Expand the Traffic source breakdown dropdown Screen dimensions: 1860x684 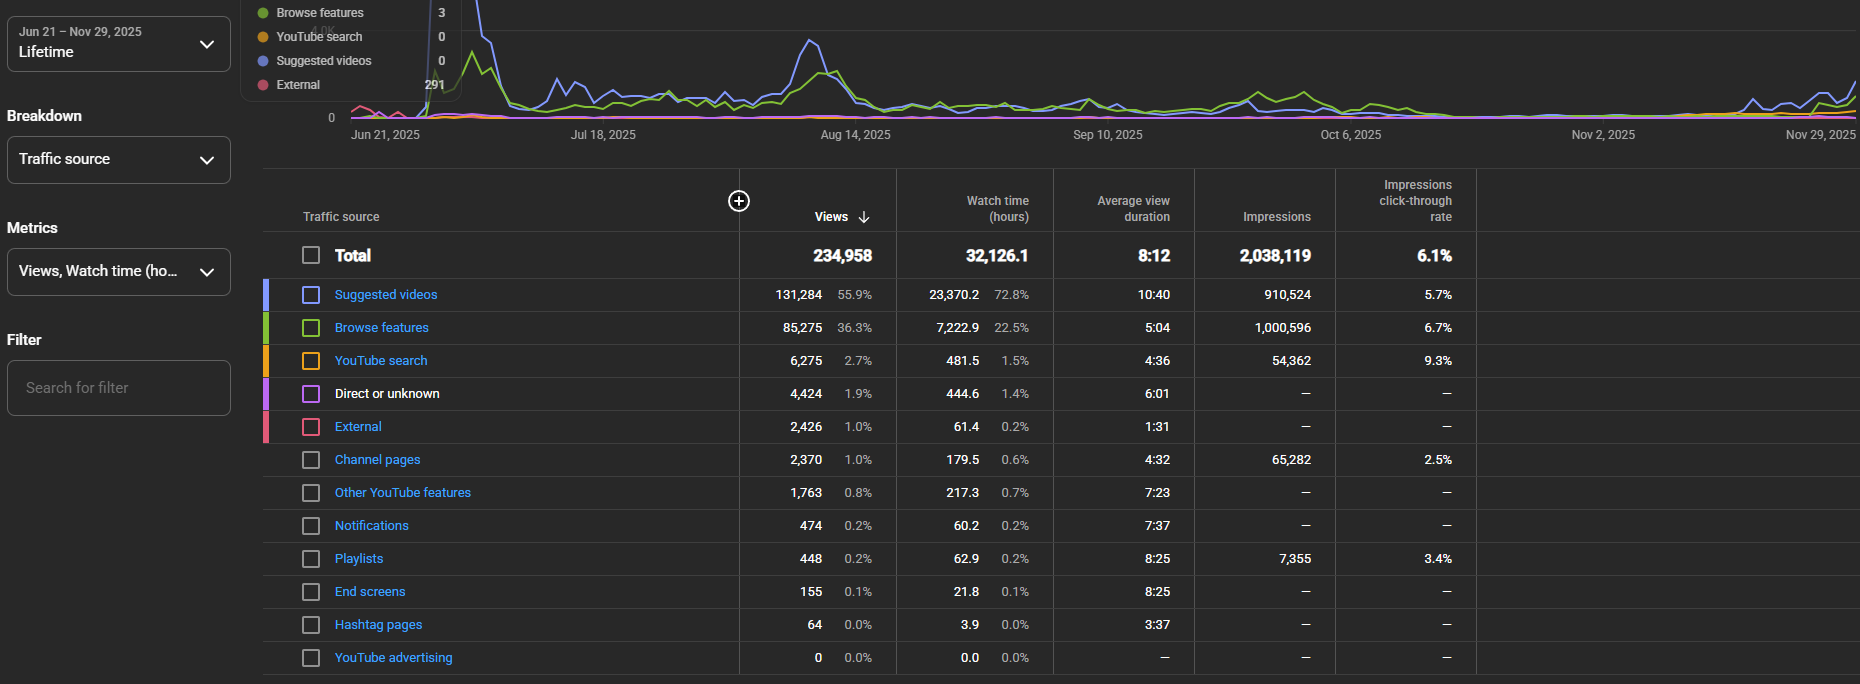[x=118, y=160]
